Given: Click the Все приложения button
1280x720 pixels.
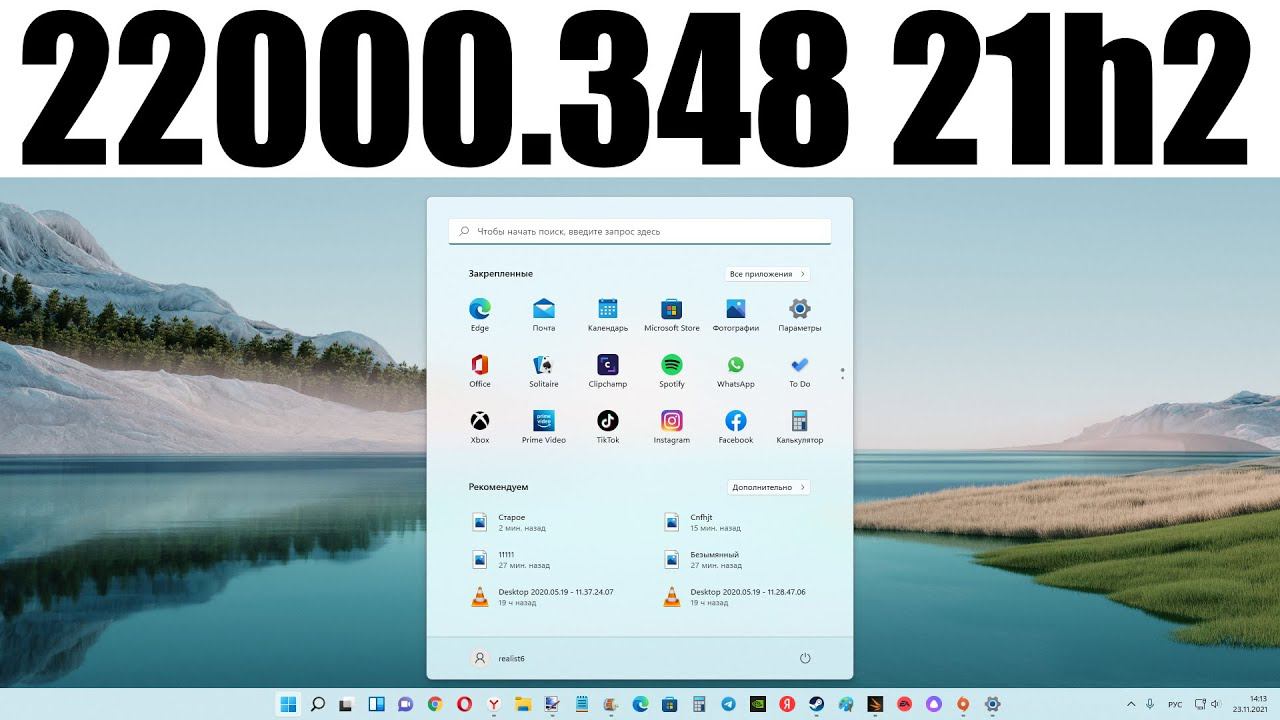Looking at the screenshot, I should 767,274.
